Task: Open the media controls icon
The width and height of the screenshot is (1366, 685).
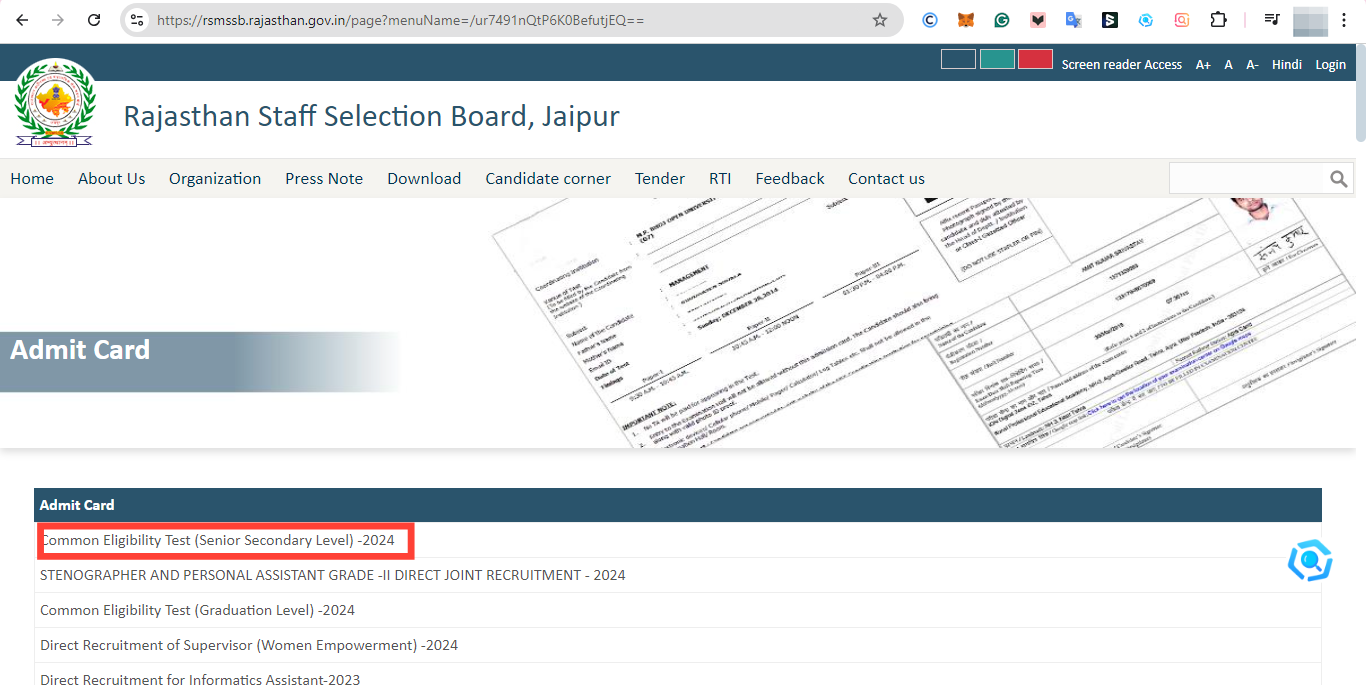Action: [x=1272, y=20]
